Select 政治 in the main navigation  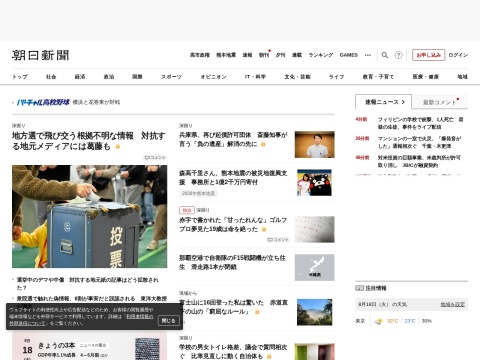(x=109, y=77)
